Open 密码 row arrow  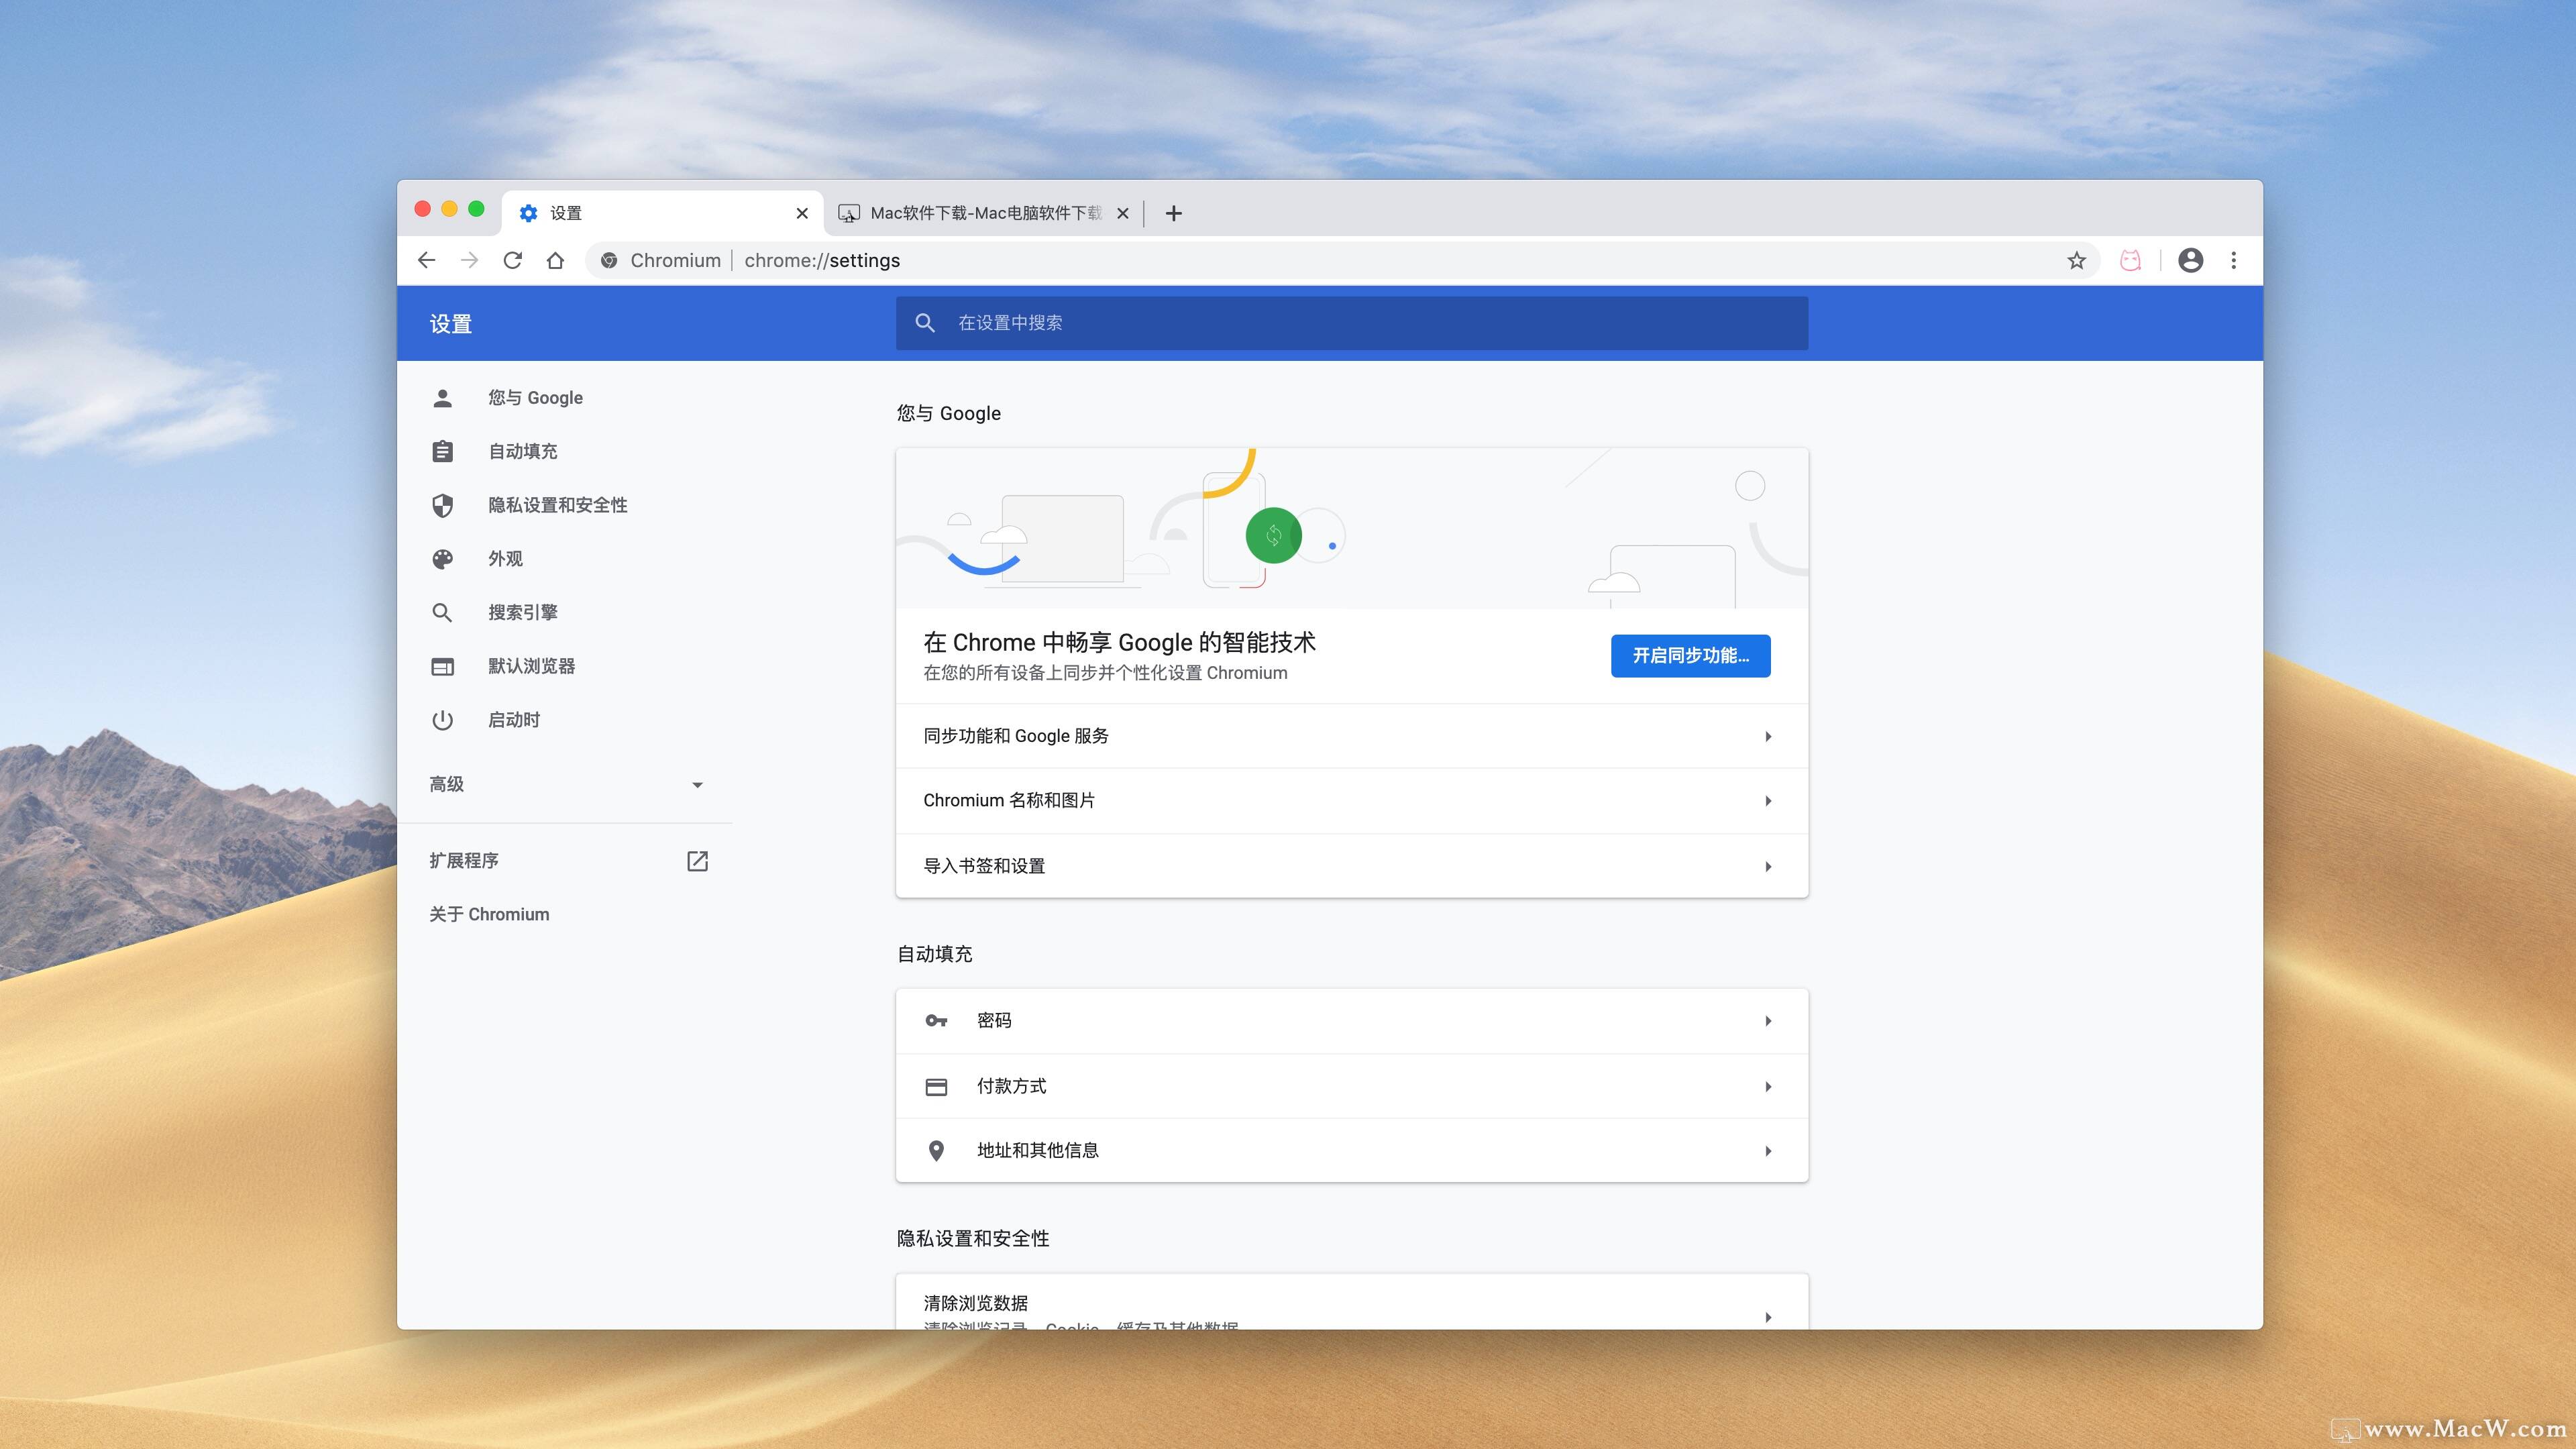point(1768,1021)
